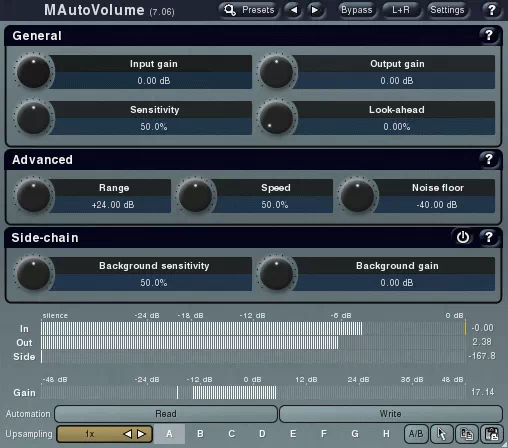Select preset slot G
Image resolution: width=508 pixels, height=448 pixels.
tap(355, 434)
